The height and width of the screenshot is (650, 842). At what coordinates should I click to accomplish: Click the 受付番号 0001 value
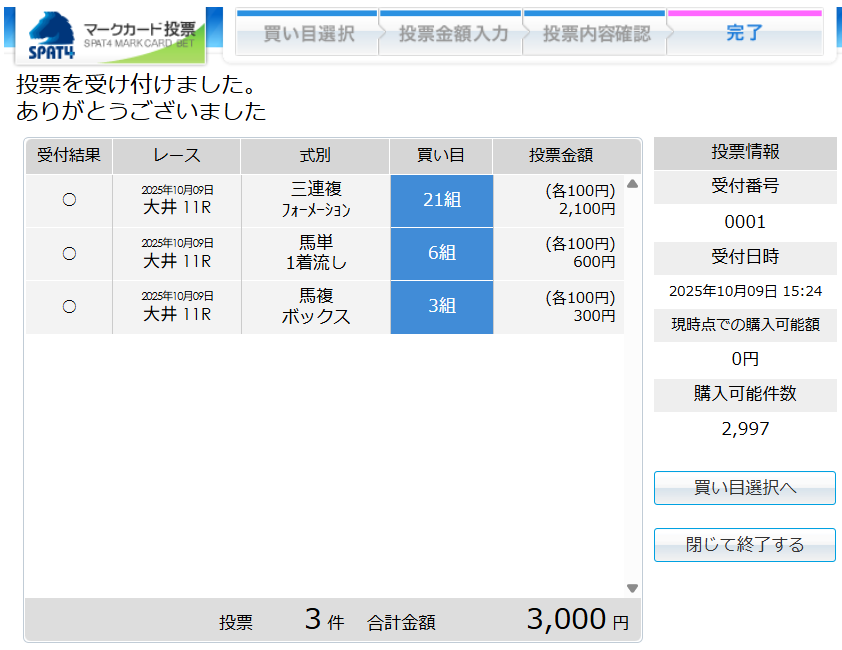[744, 222]
